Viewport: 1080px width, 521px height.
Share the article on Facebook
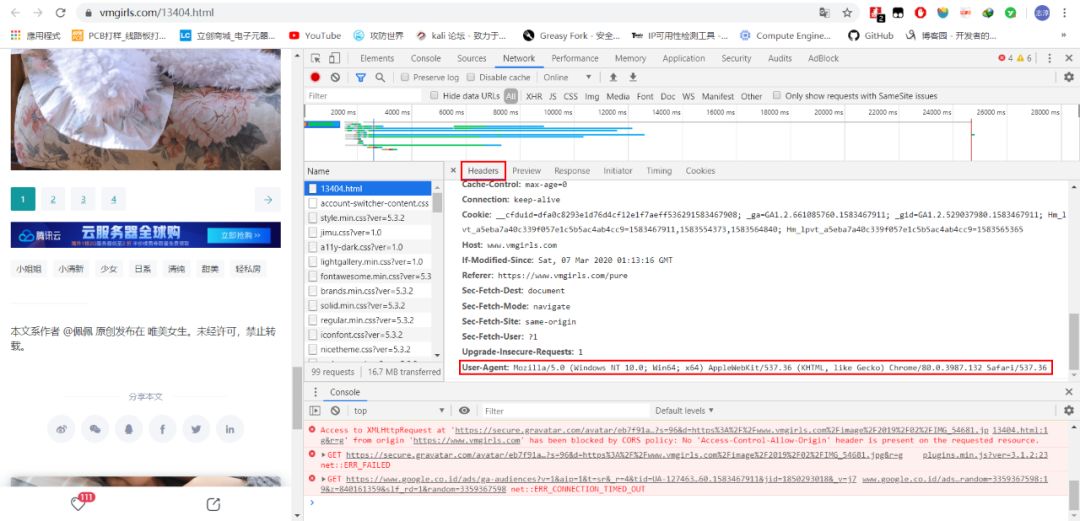pos(163,429)
